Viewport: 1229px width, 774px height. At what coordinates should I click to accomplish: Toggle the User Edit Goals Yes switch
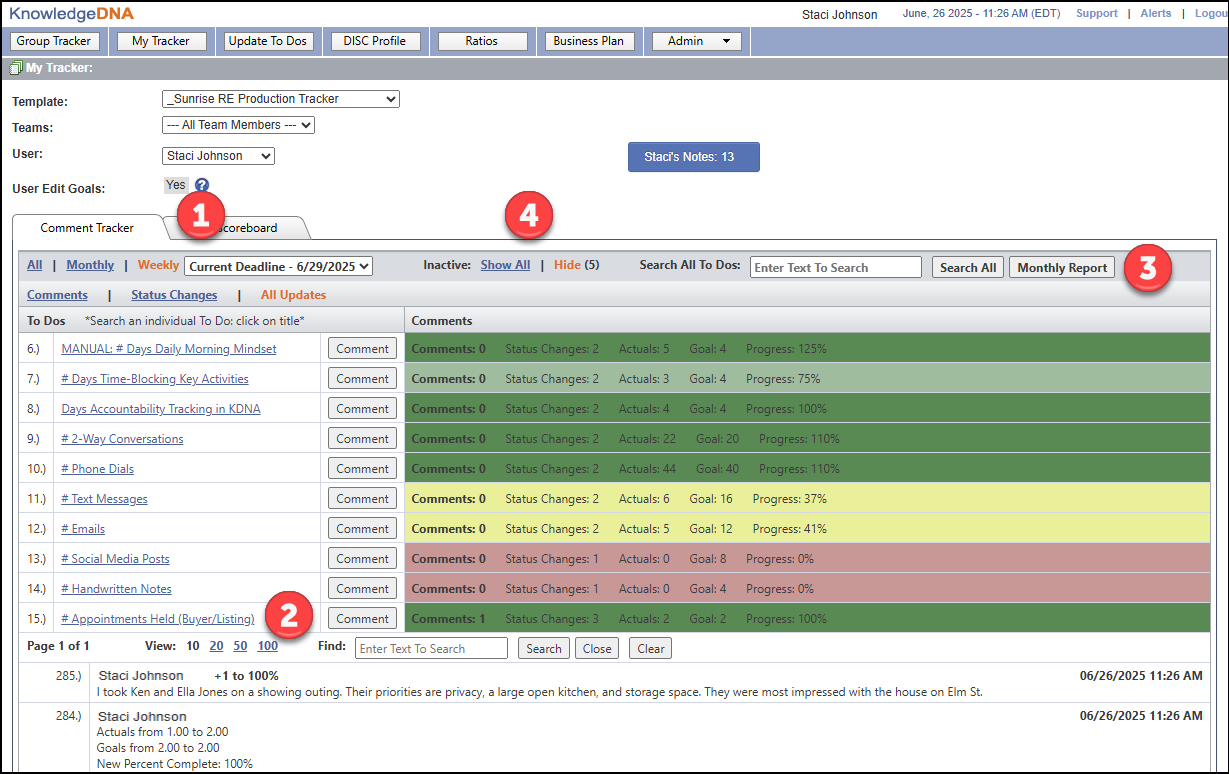pos(176,185)
